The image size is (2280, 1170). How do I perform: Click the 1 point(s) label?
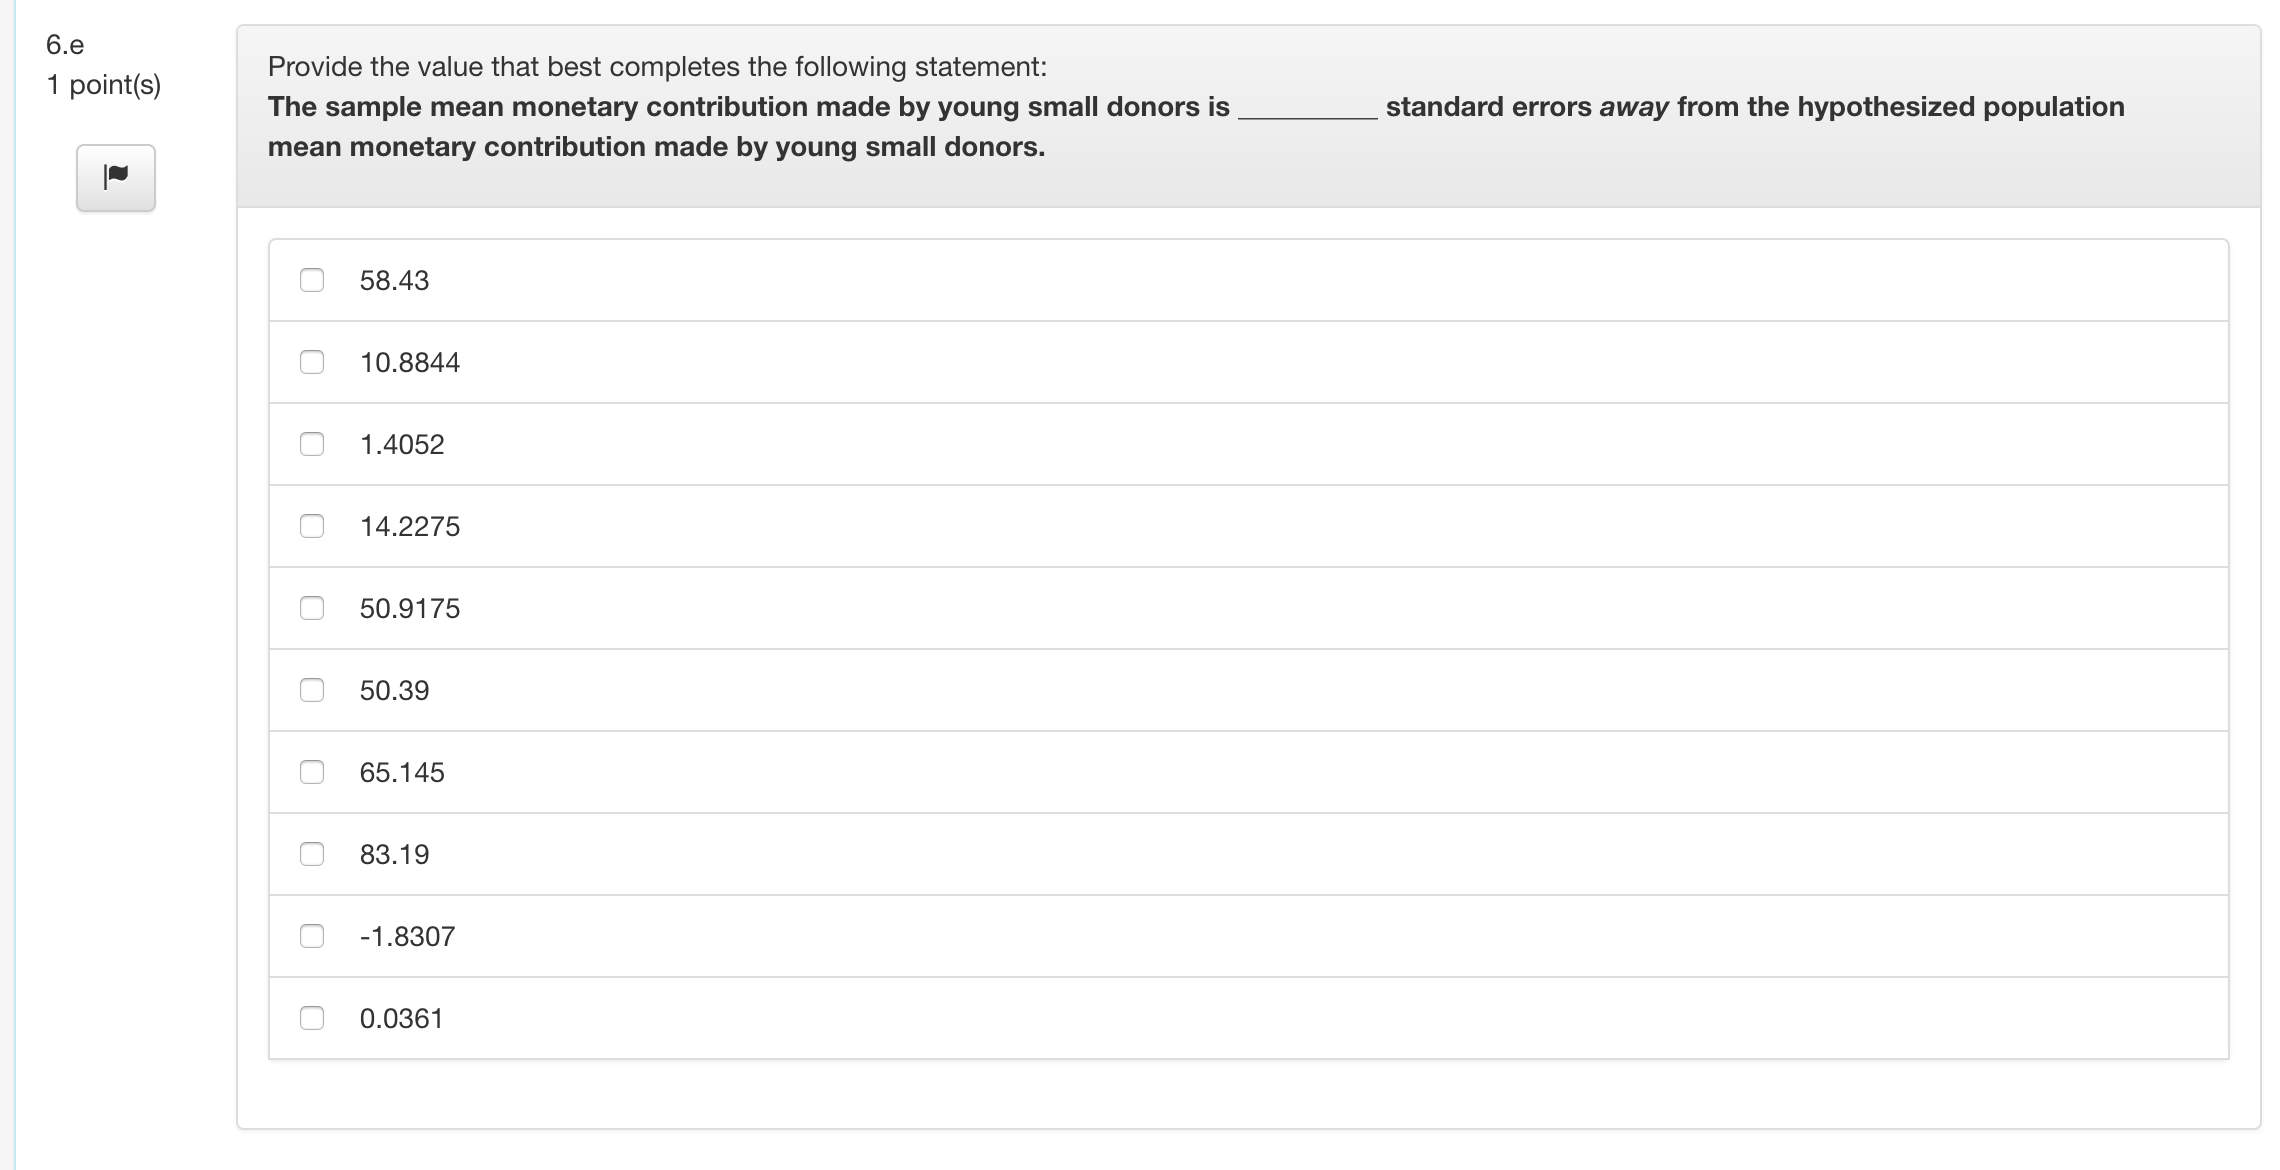(104, 85)
